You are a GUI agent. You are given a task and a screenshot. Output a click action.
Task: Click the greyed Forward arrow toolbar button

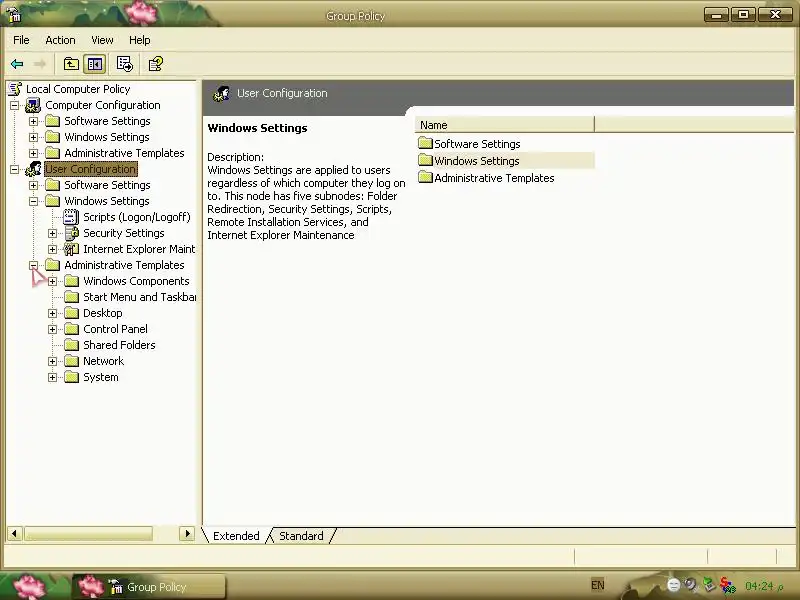pyautogui.click(x=40, y=64)
